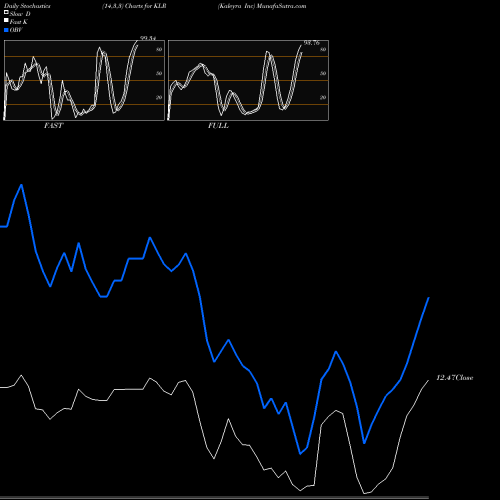
Task: Click the 20 axis label in FULL chart
Action: (323, 97)
